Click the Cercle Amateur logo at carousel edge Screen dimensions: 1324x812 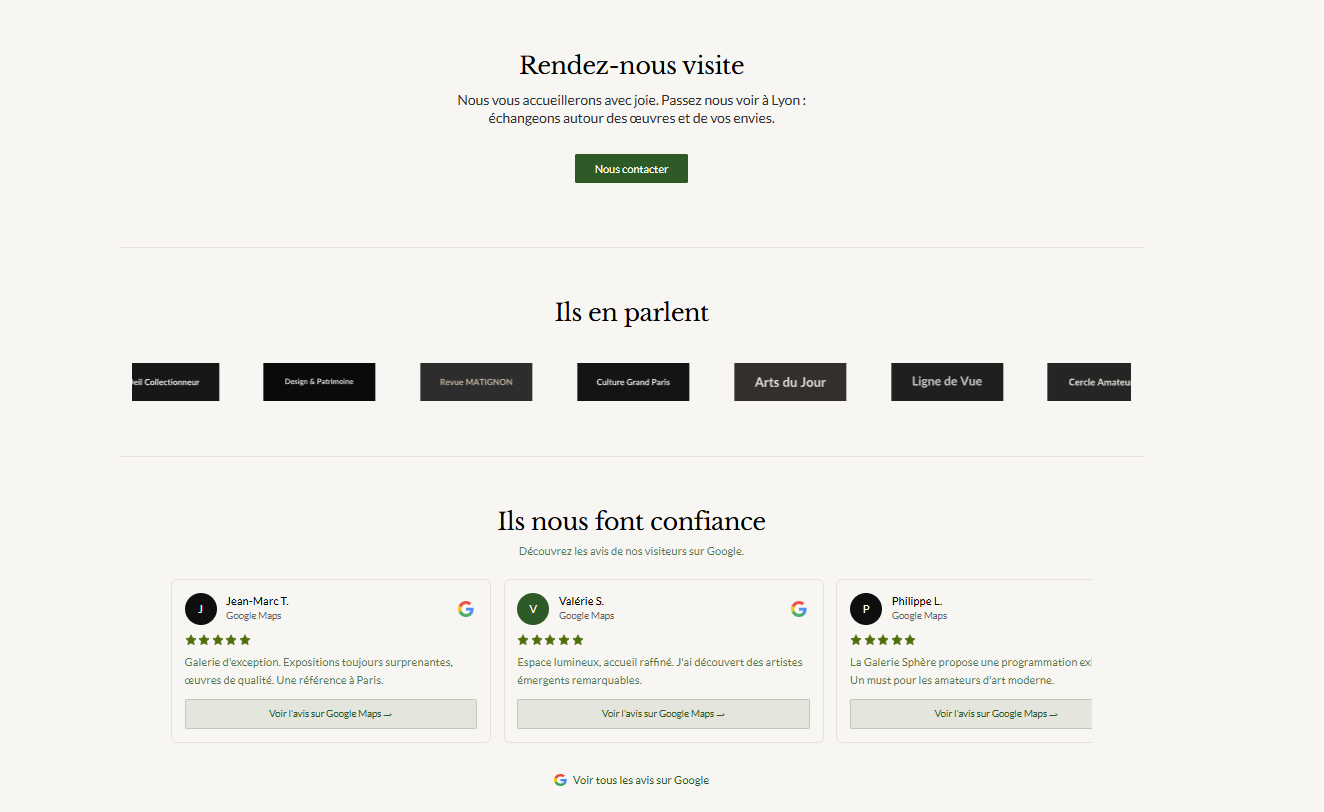click(1089, 382)
